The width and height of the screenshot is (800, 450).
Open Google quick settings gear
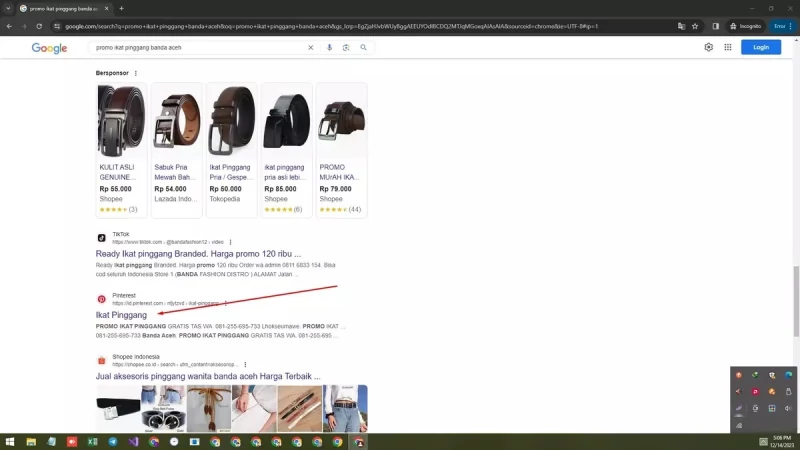[x=709, y=47]
